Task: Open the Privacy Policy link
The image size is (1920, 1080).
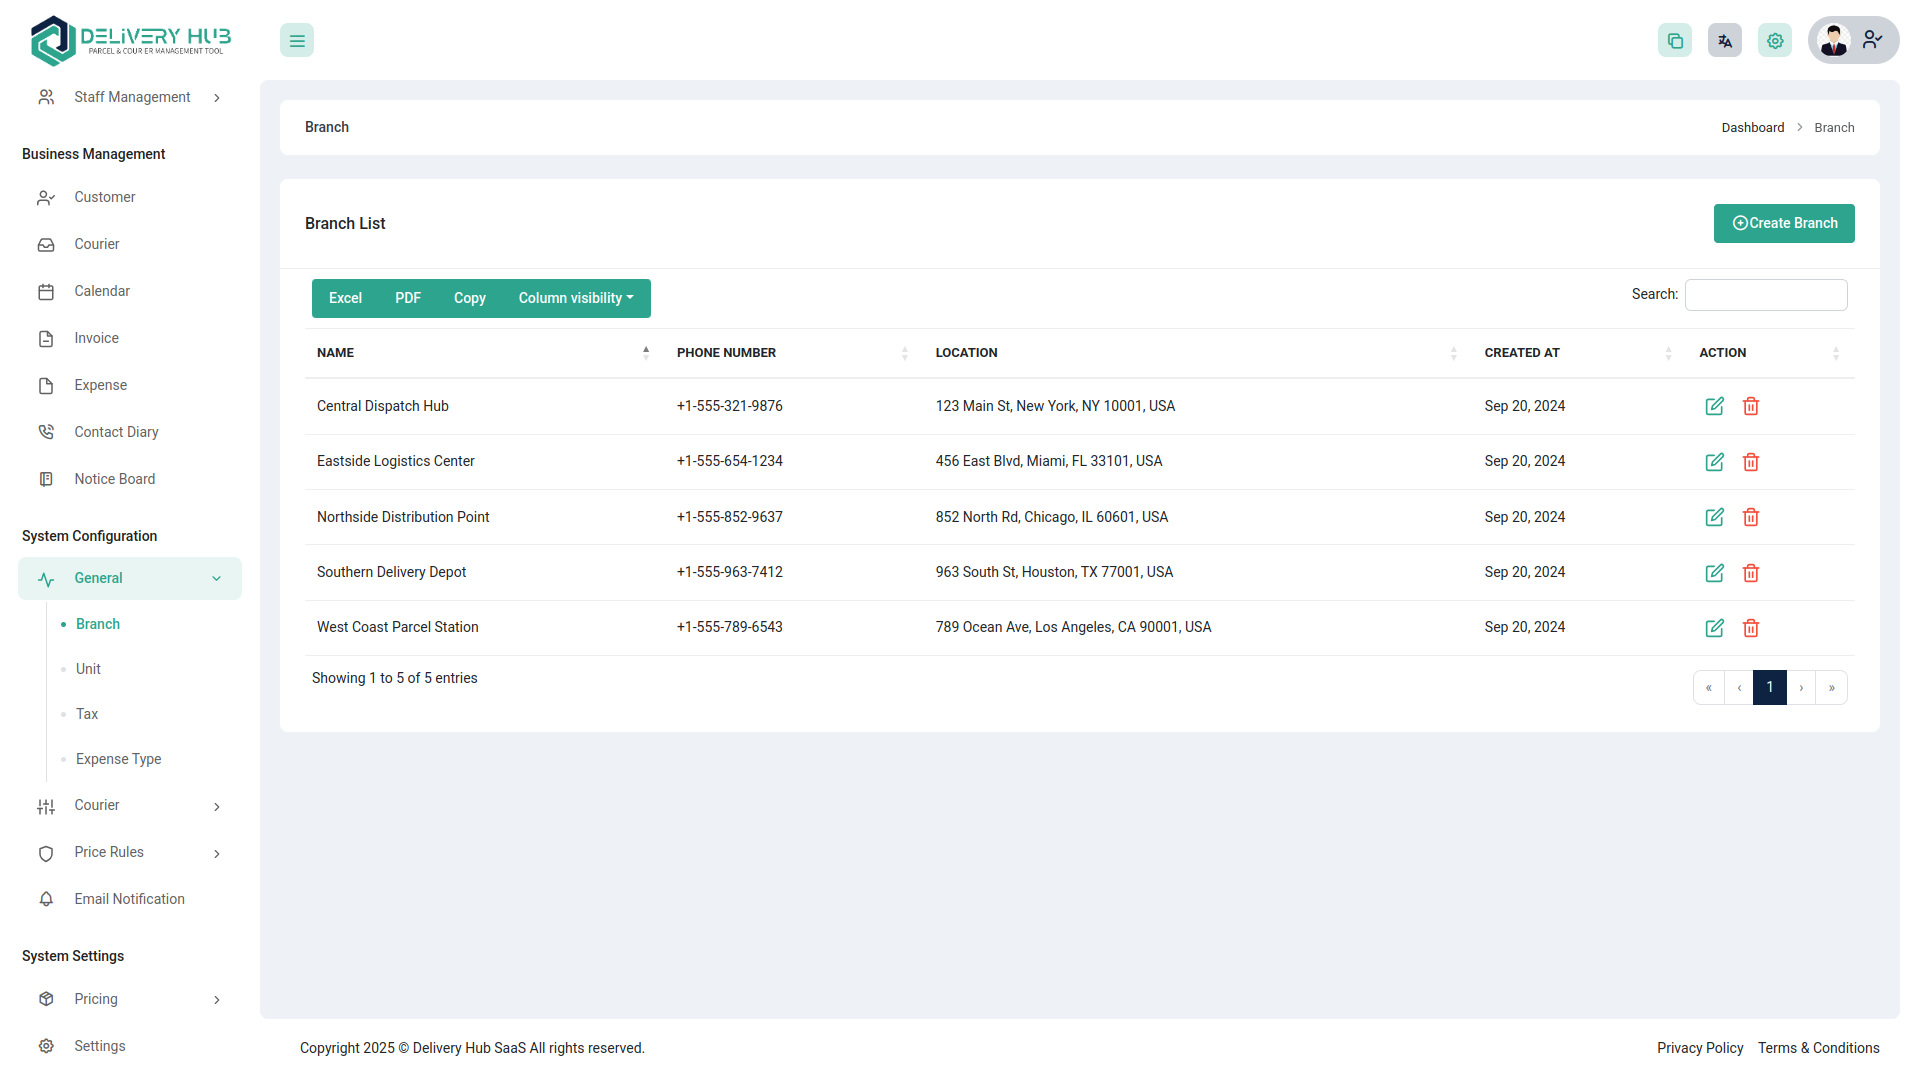Action: coord(1700,1048)
